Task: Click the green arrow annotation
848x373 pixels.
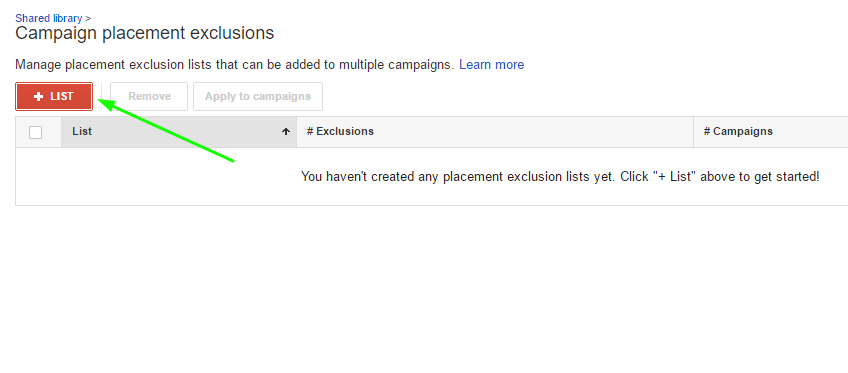Action: tap(165, 130)
